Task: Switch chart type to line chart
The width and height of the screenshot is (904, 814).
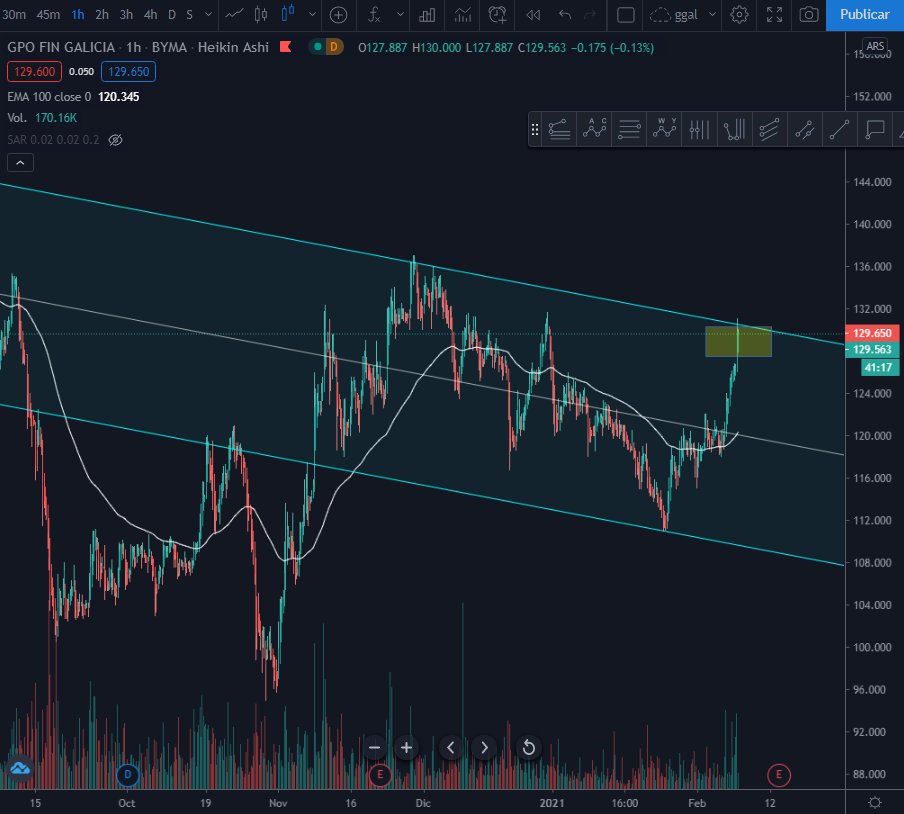Action: (x=233, y=14)
